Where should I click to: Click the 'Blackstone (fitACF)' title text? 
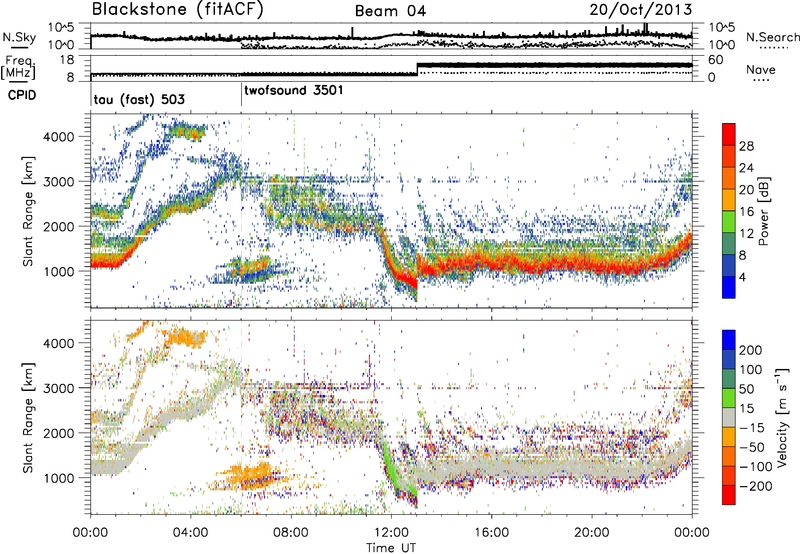178,10
